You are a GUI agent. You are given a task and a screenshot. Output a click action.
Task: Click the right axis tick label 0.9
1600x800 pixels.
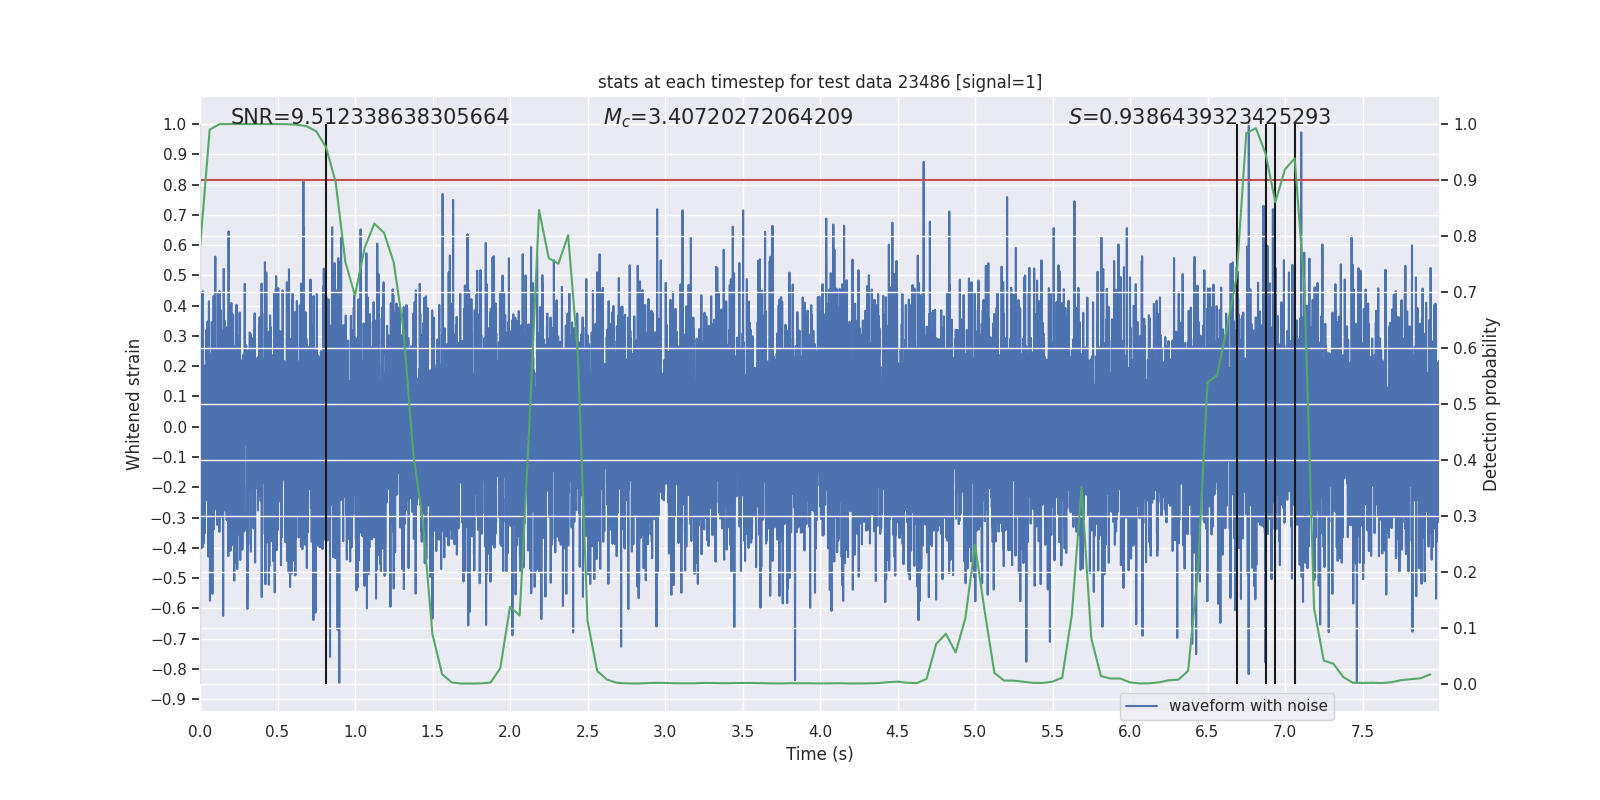(x=1465, y=181)
